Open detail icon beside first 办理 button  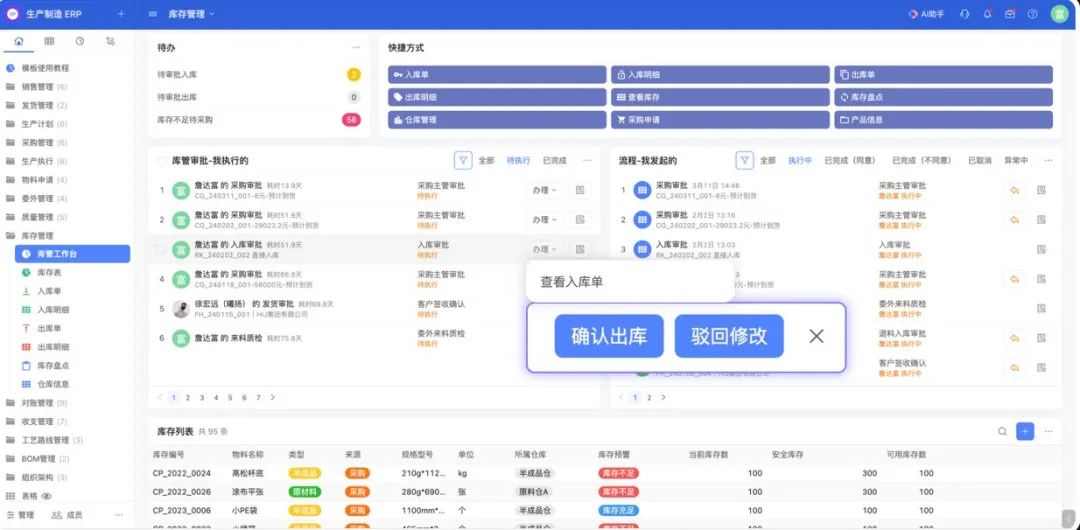click(x=580, y=190)
